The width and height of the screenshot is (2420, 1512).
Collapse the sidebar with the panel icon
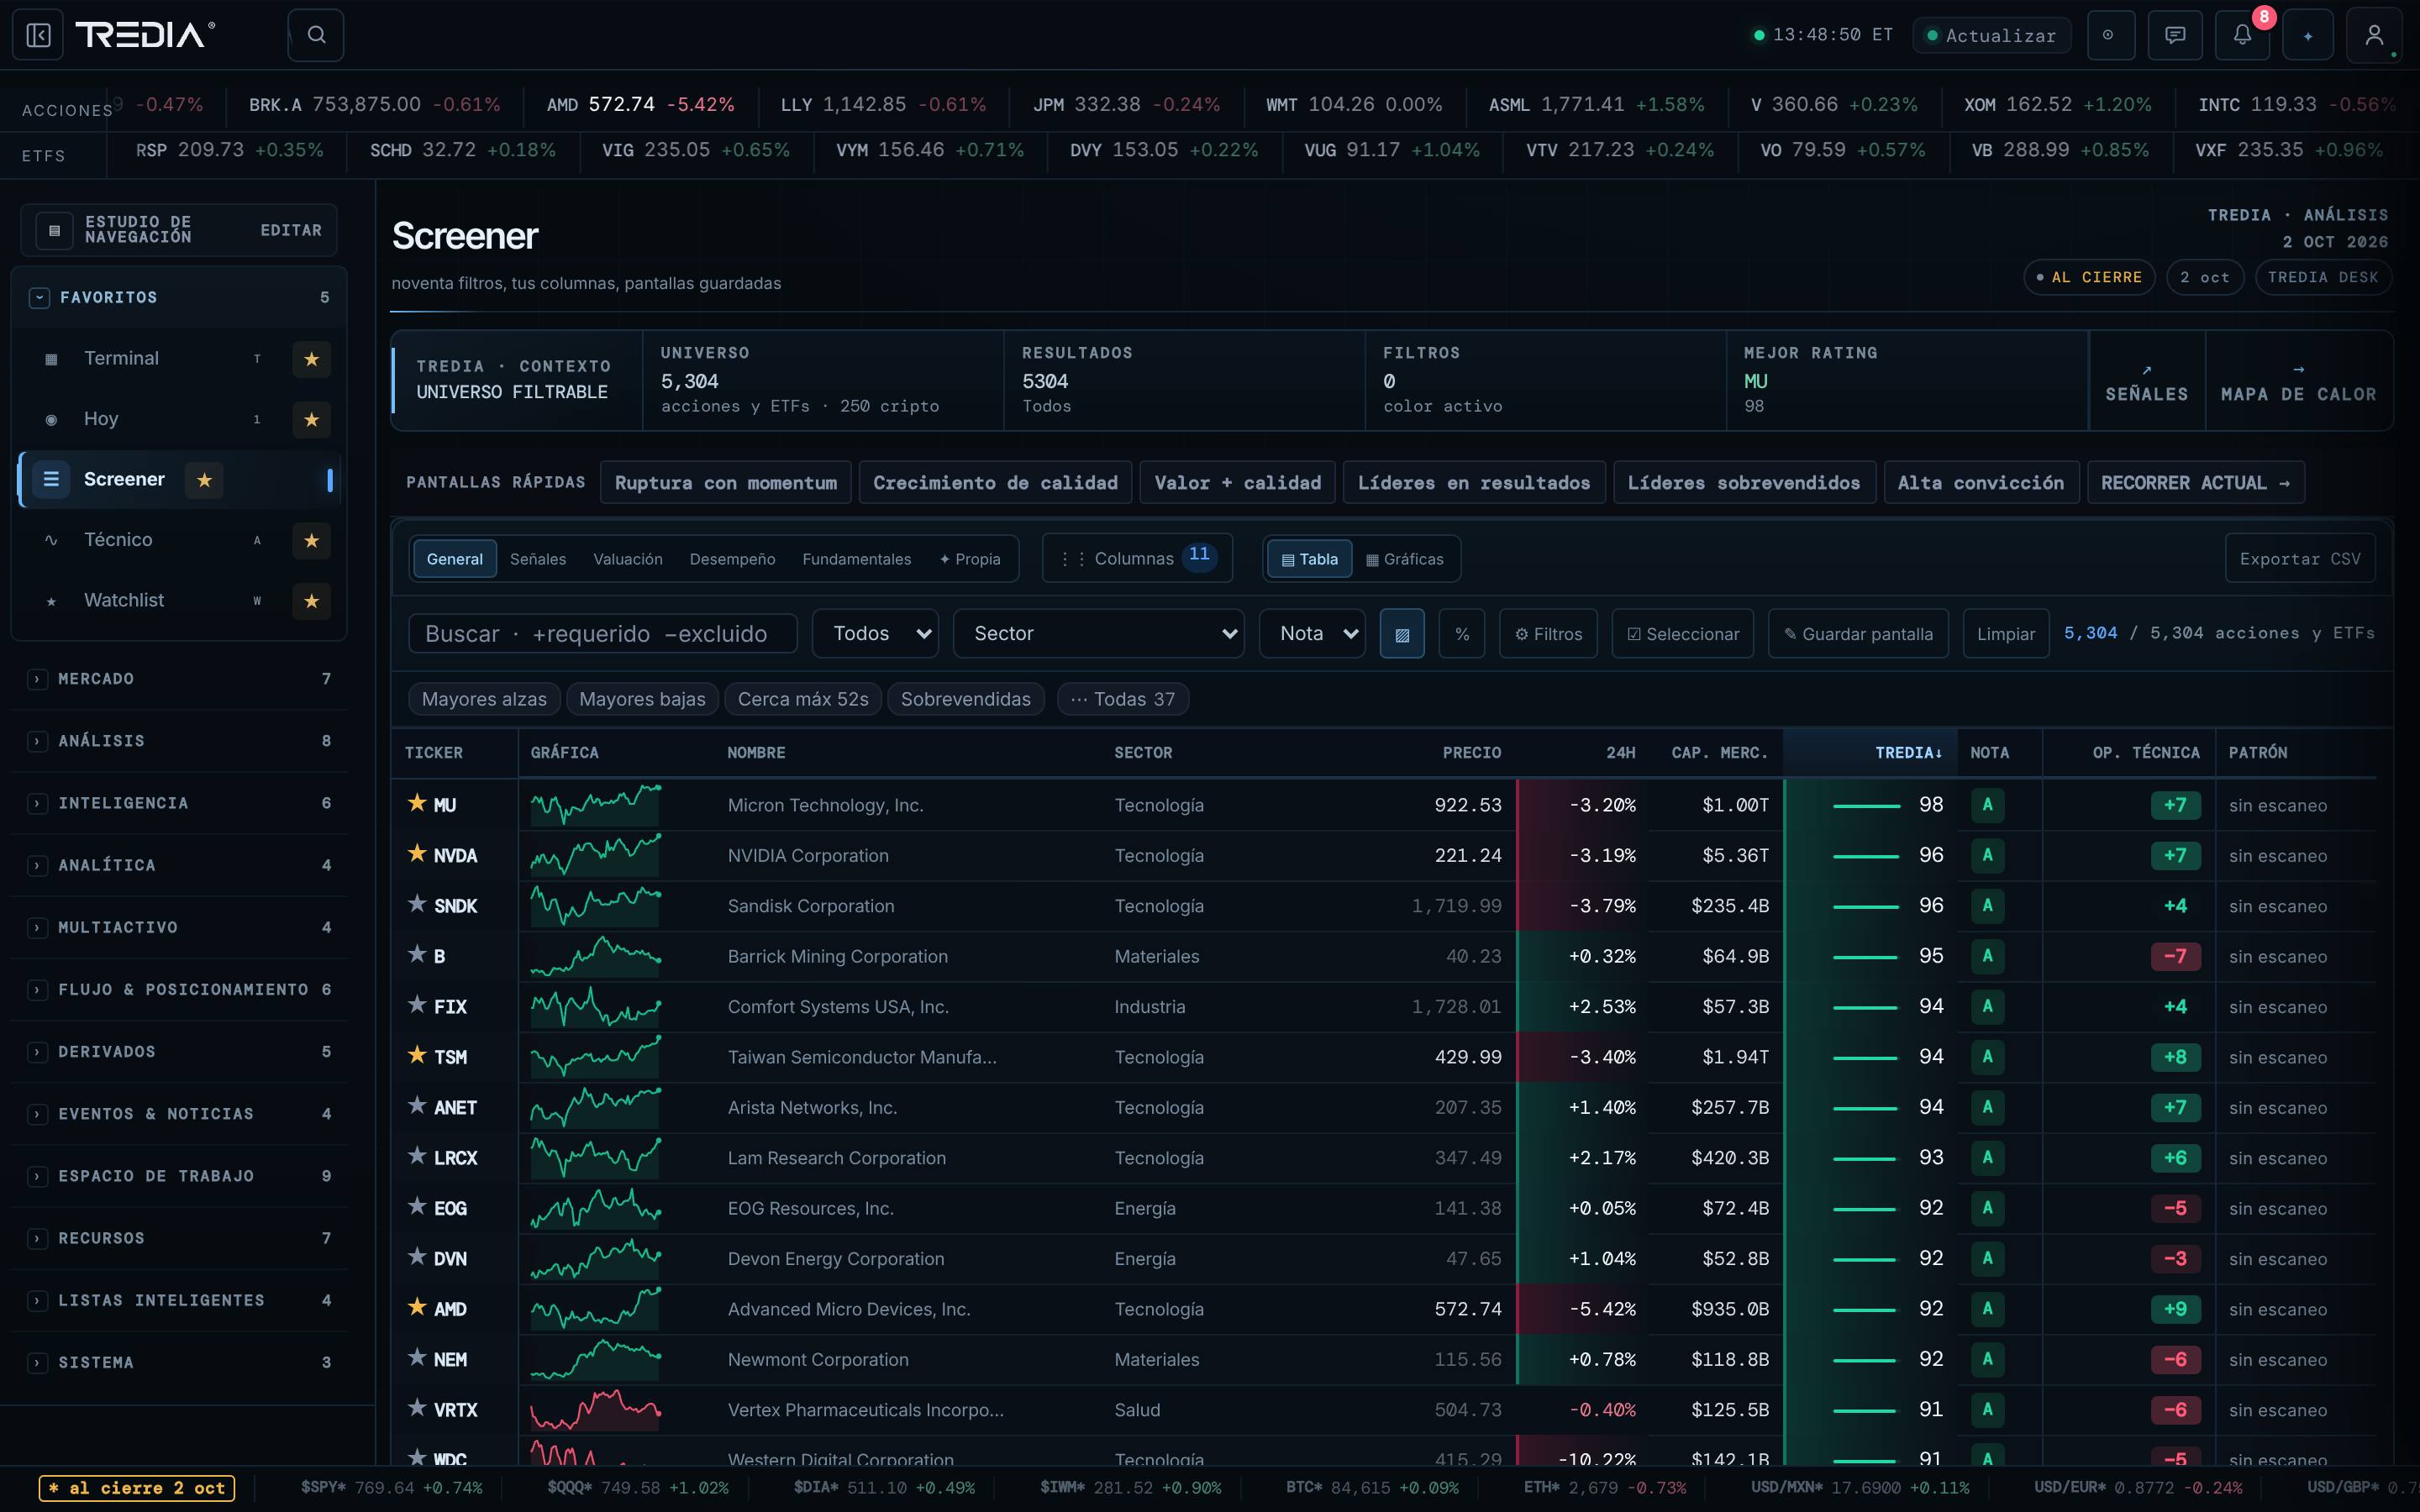[x=38, y=36]
